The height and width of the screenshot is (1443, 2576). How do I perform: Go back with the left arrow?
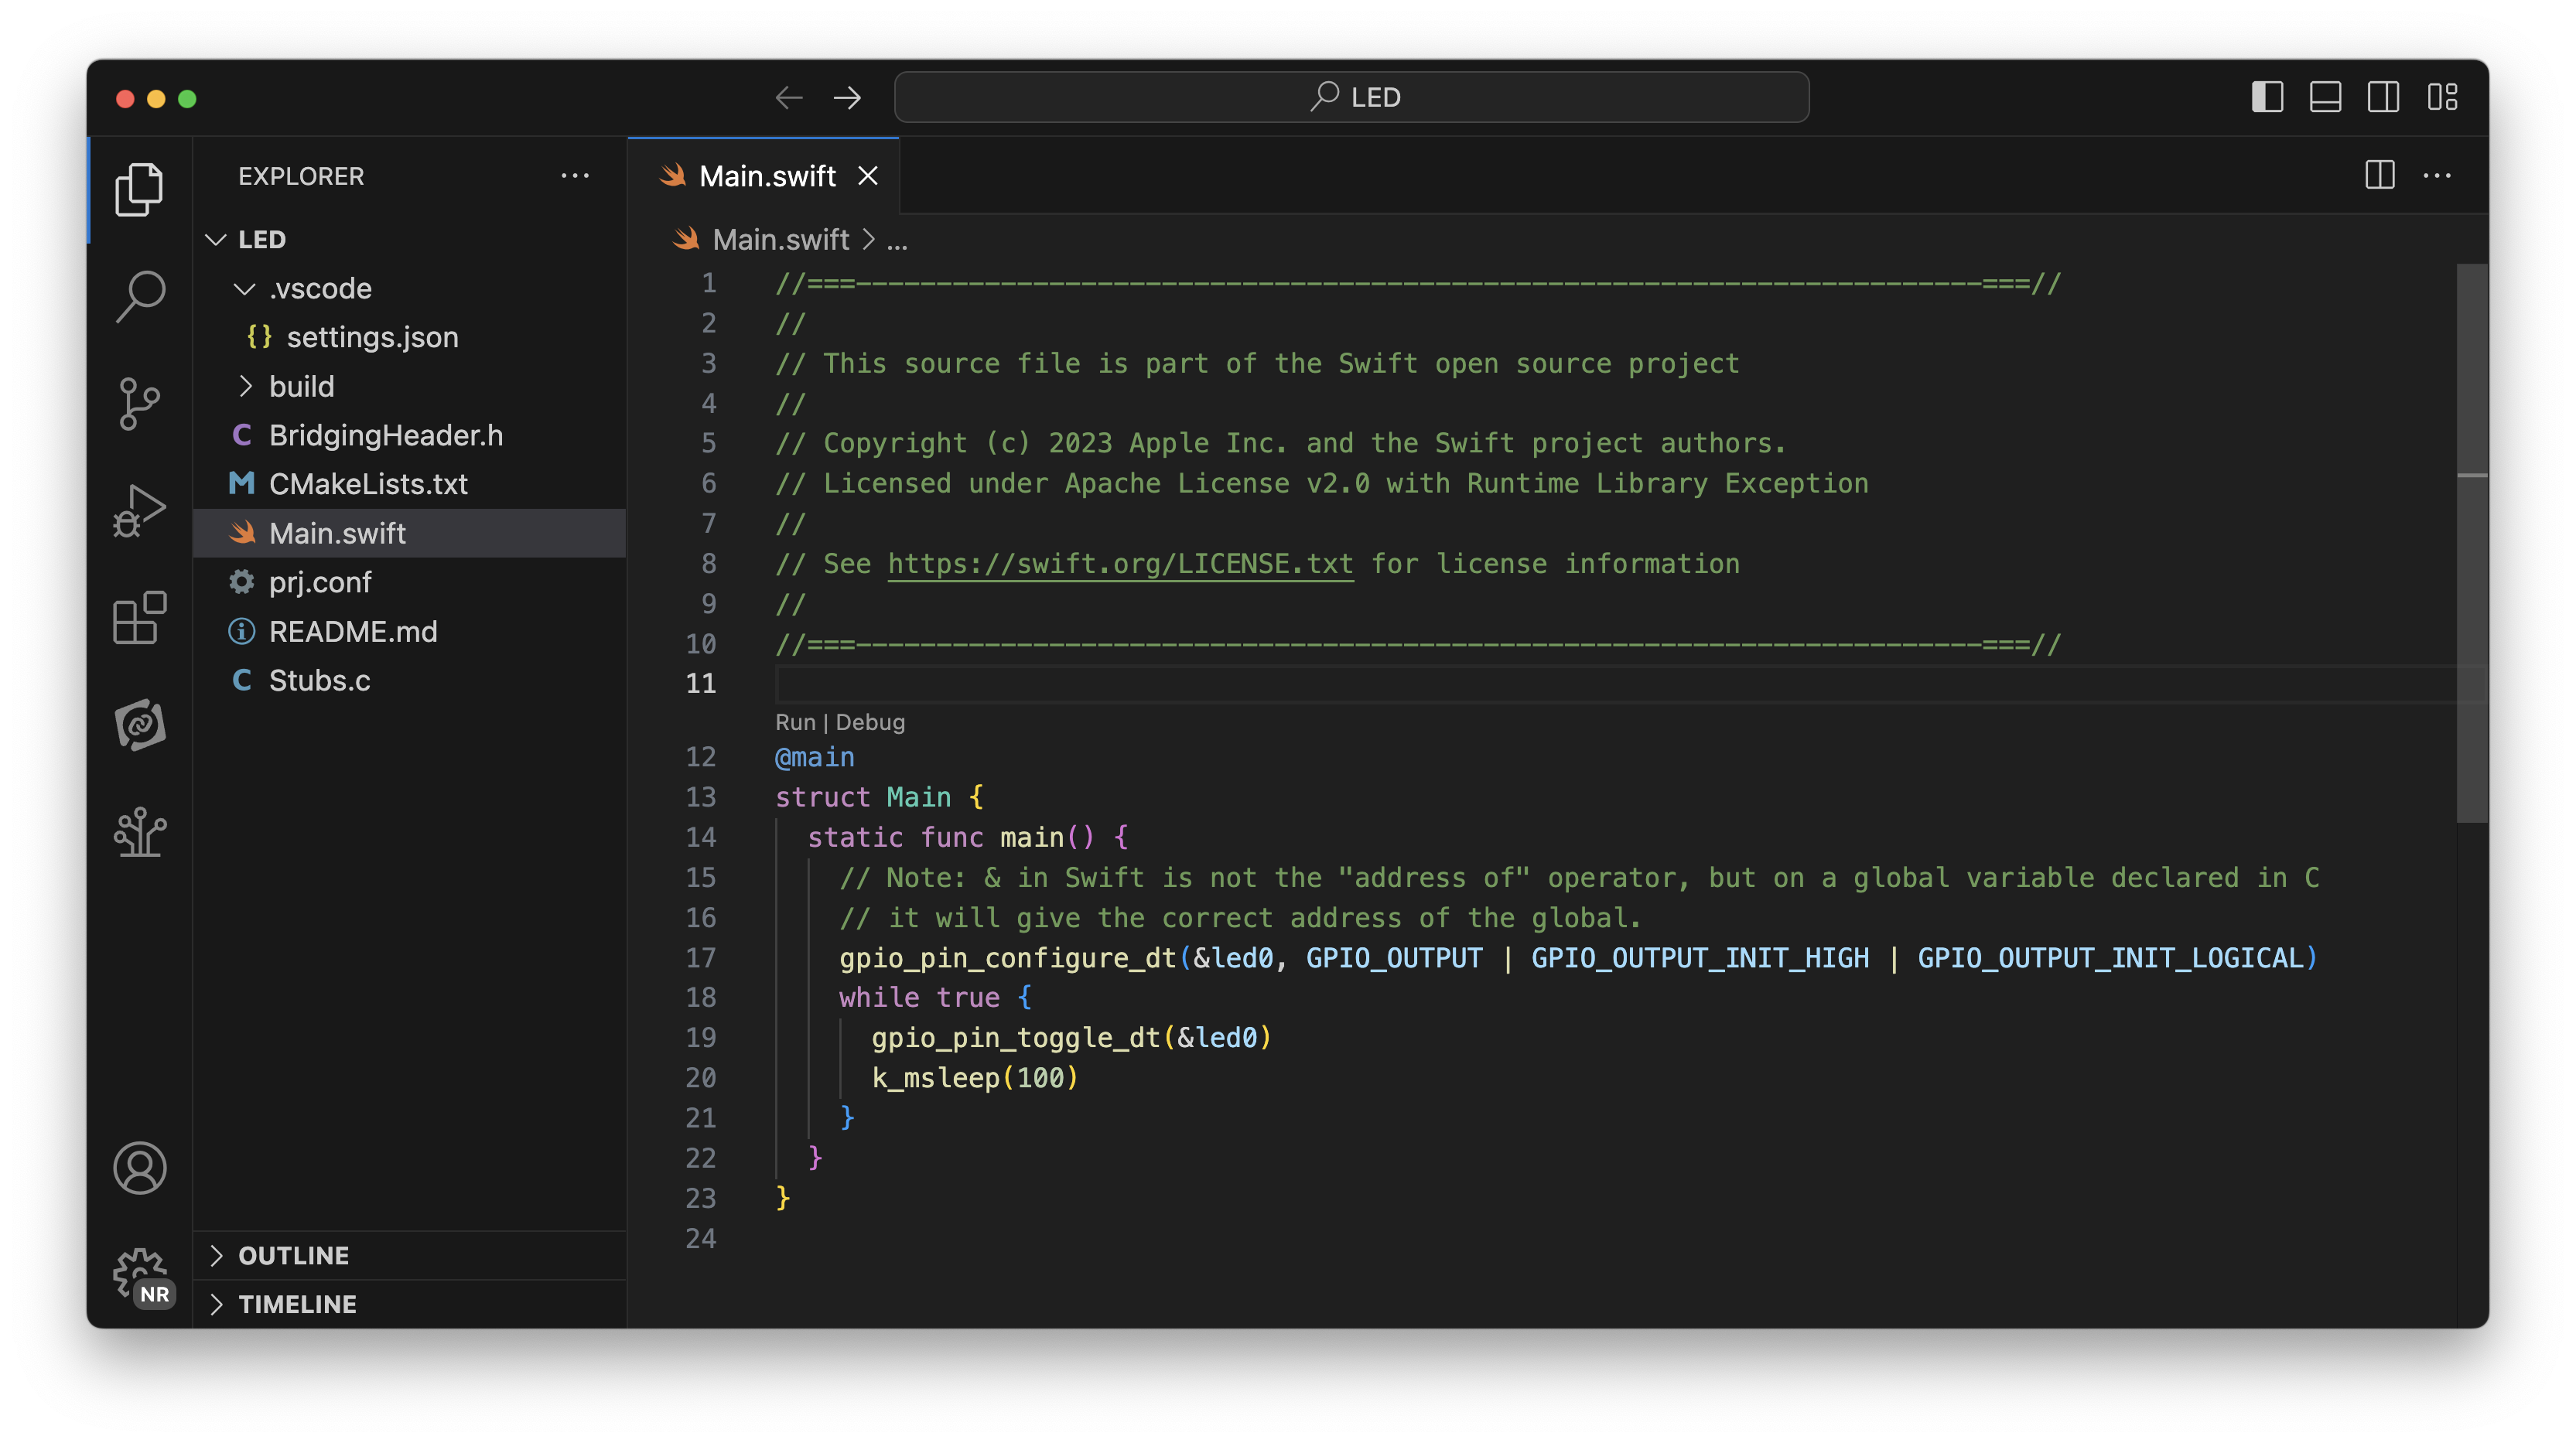(789, 97)
